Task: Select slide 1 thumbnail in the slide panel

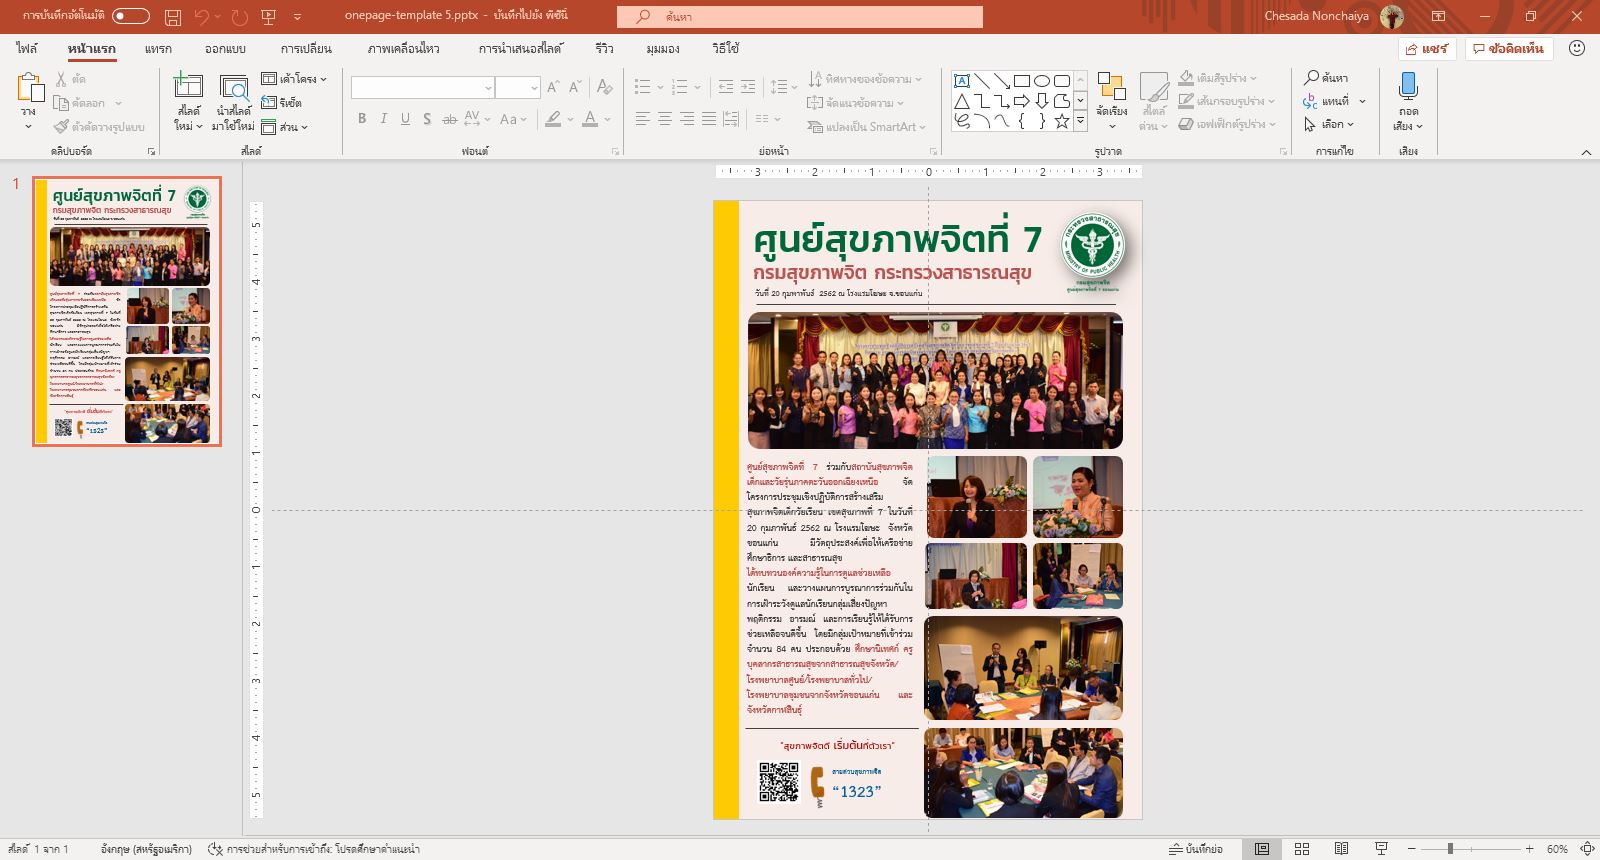Action: pyautogui.click(x=127, y=312)
